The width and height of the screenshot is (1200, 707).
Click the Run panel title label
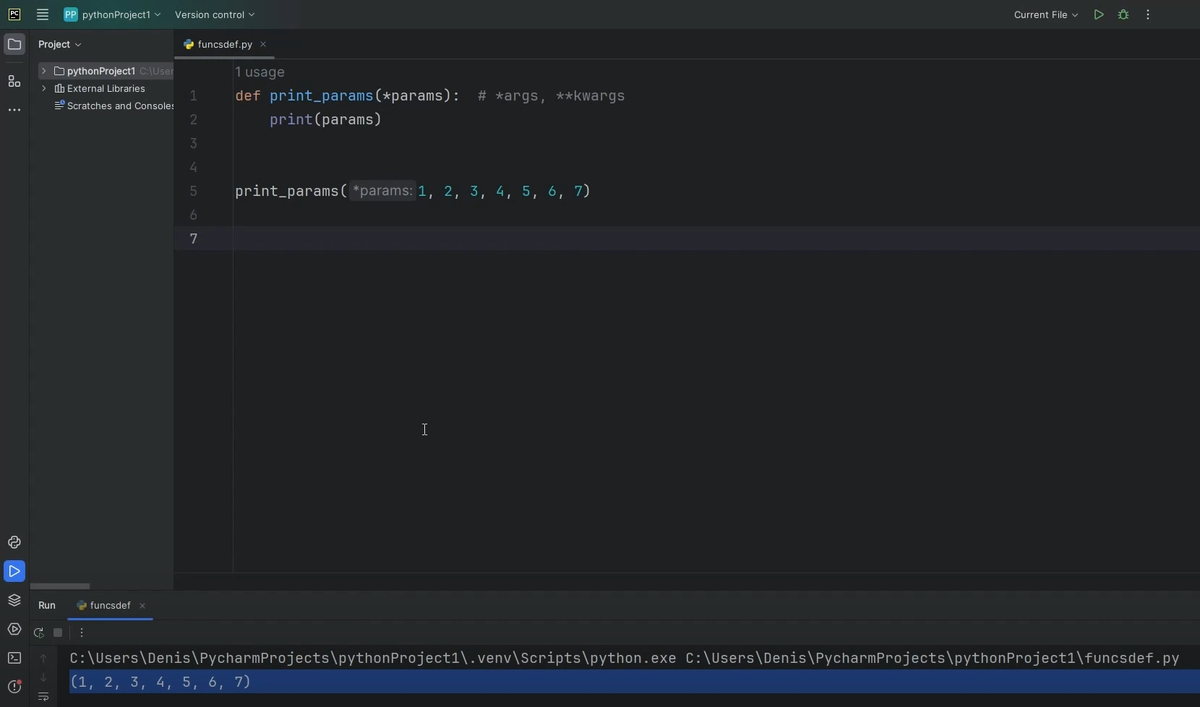(x=47, y=605)
